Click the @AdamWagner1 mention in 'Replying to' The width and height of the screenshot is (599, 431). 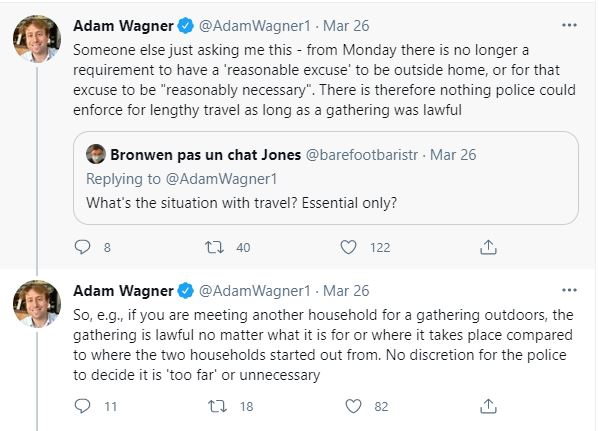pos(222,179)
